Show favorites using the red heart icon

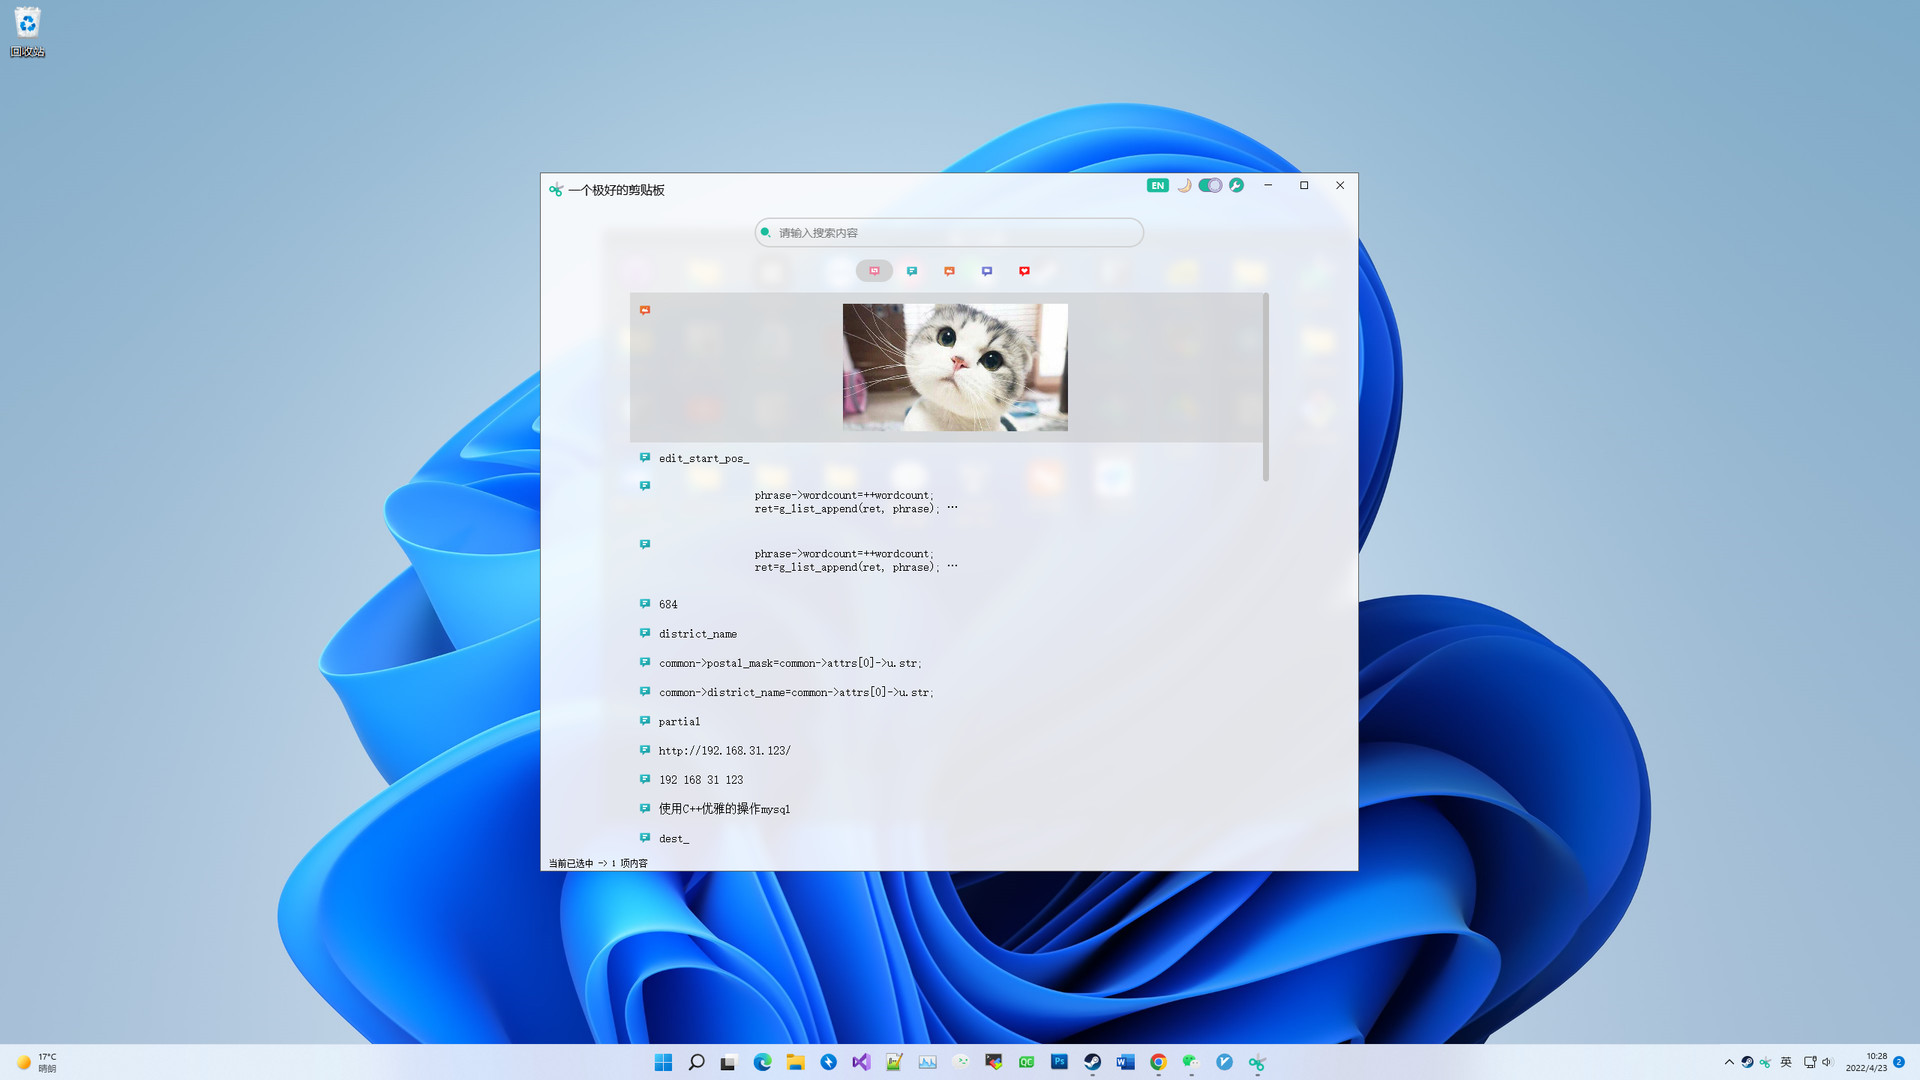1024,271
